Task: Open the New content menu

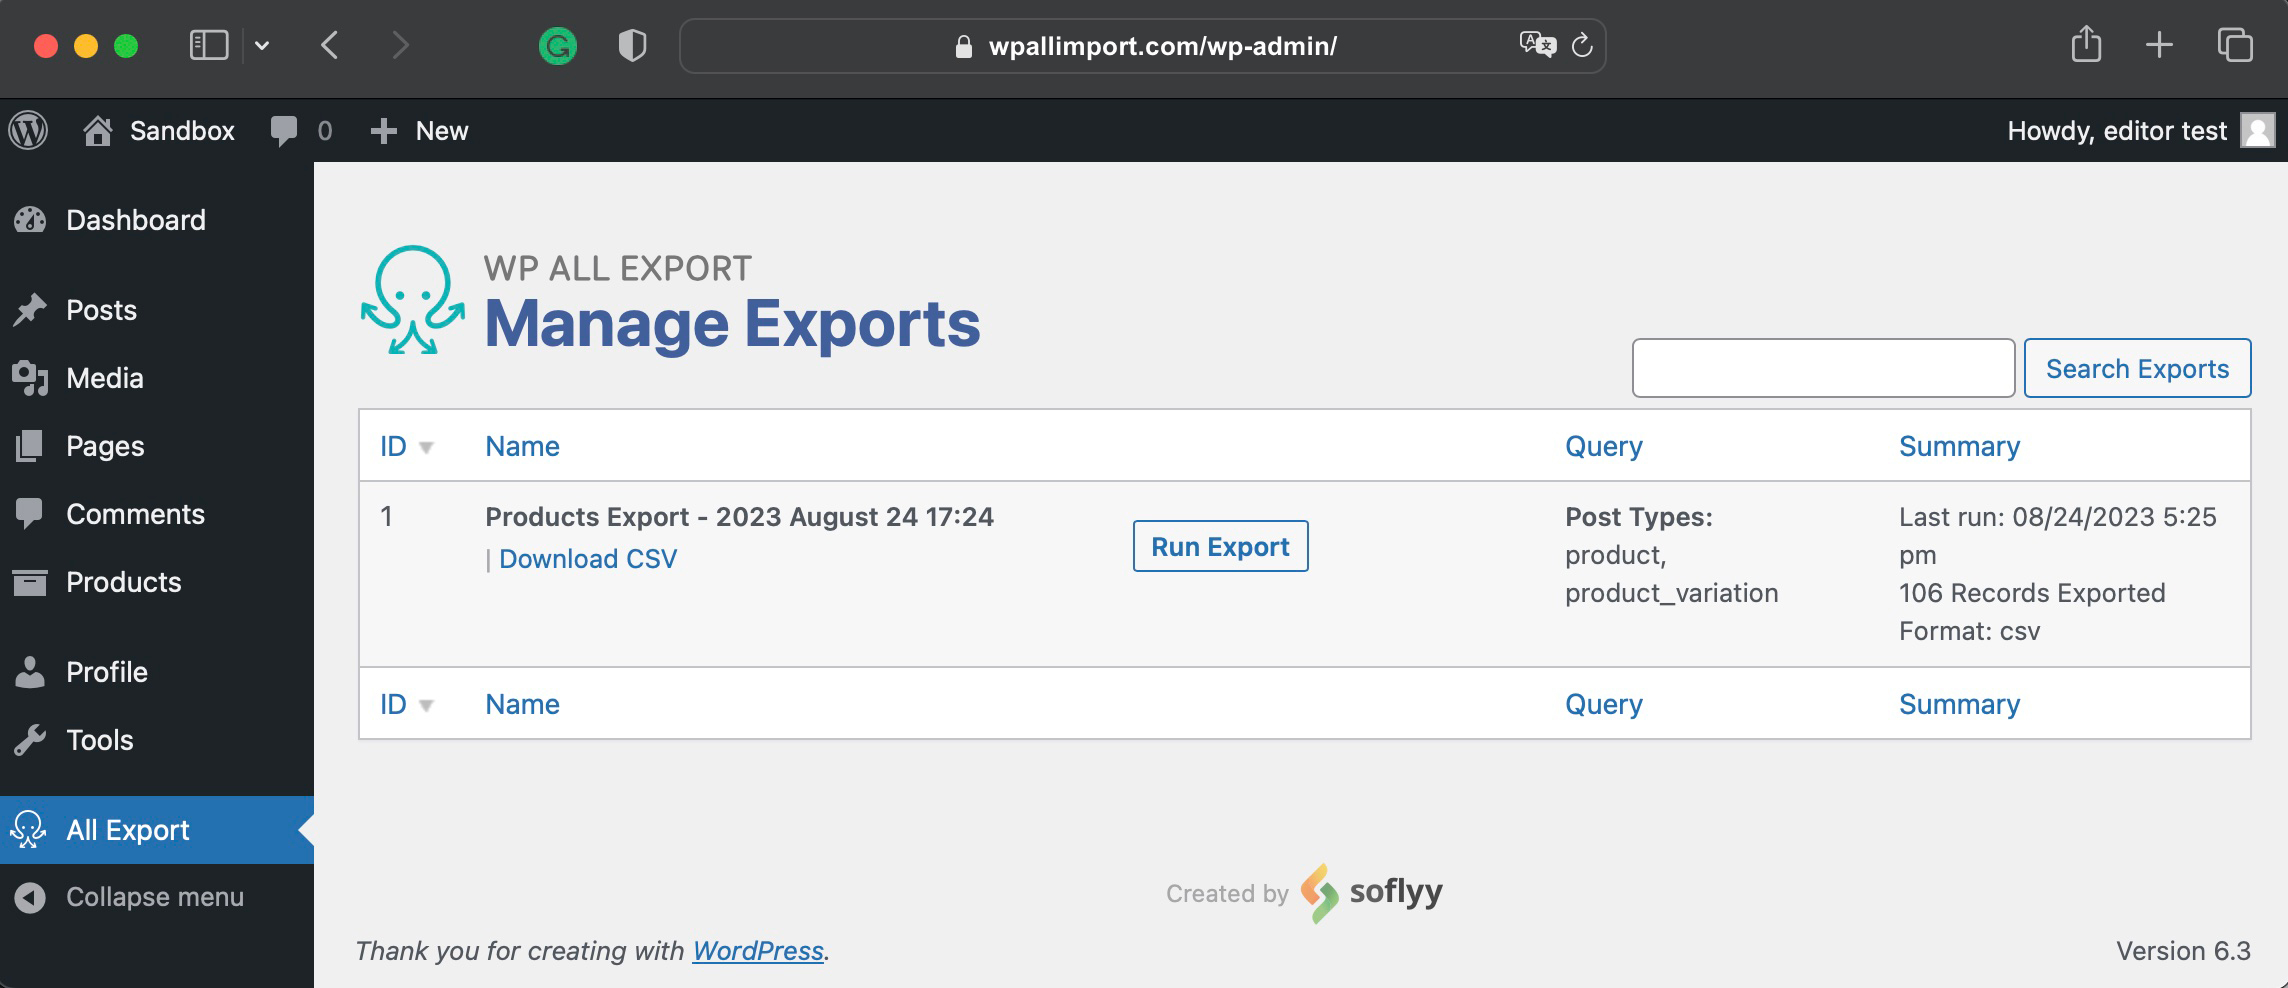Action: [x=420, y=131]
